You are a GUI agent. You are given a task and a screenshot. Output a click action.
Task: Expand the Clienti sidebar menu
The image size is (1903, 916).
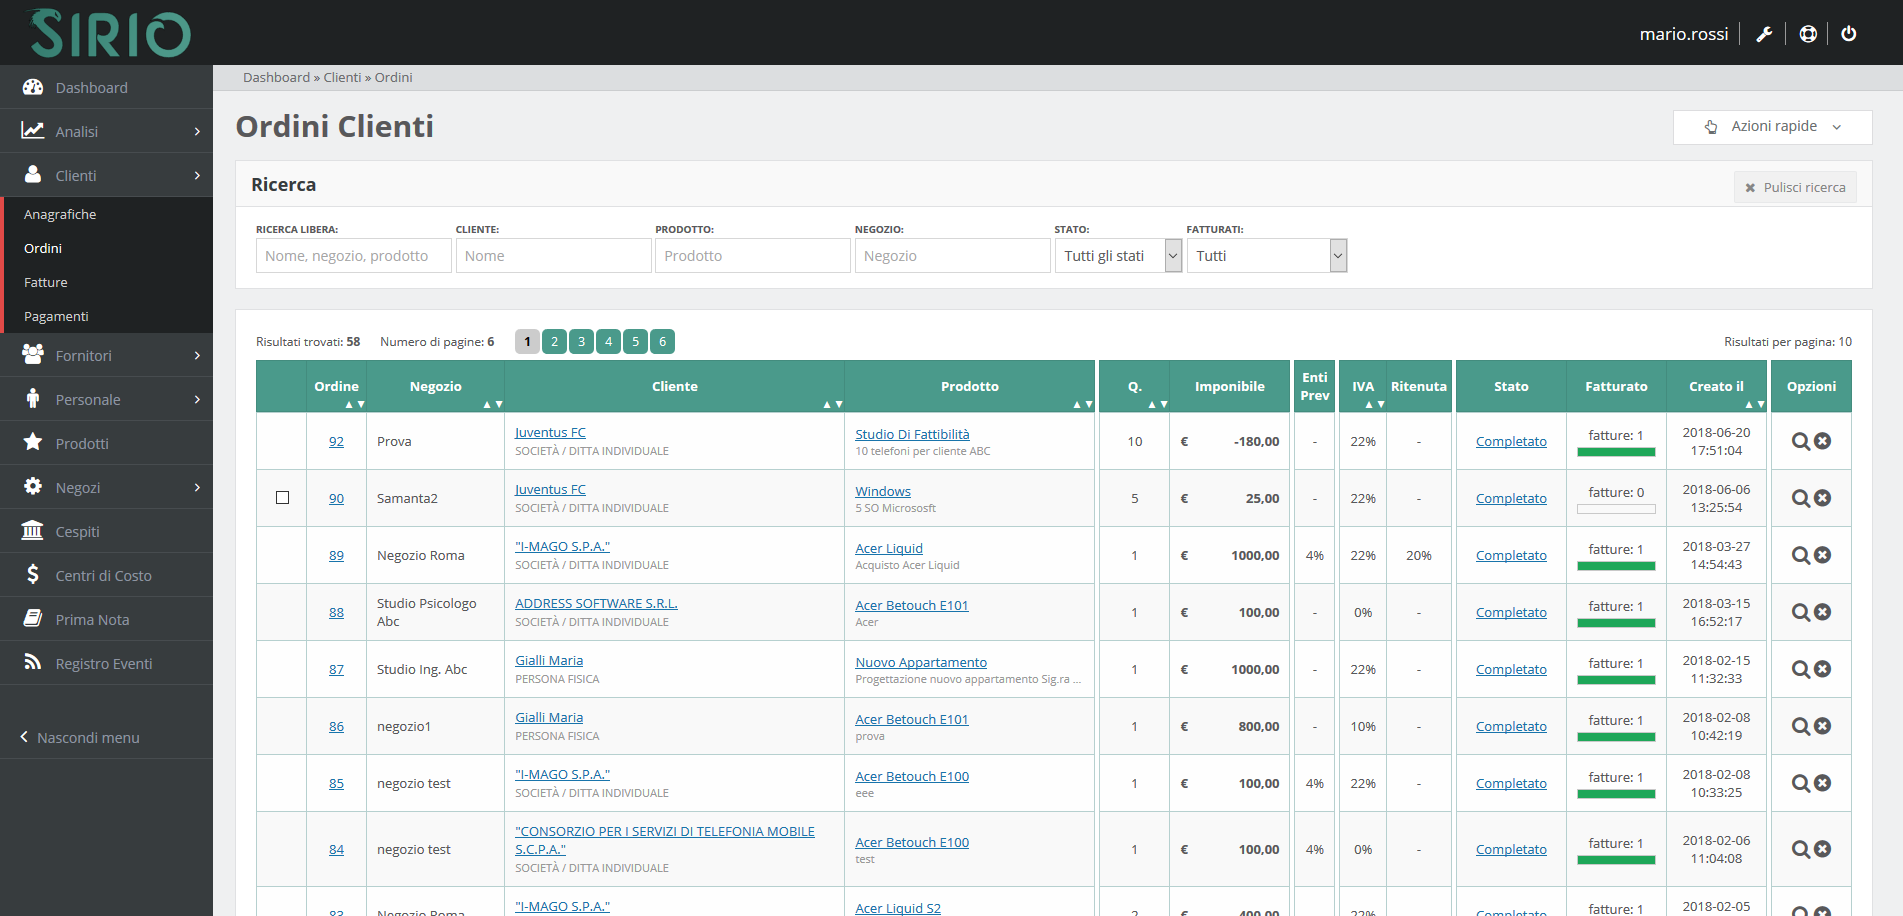point(106,175)
